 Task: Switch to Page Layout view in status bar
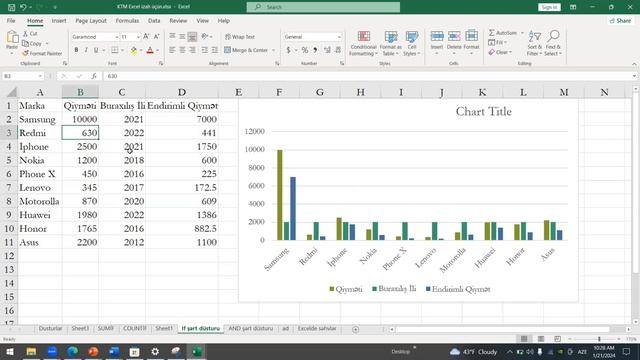(x=541, y=339)
